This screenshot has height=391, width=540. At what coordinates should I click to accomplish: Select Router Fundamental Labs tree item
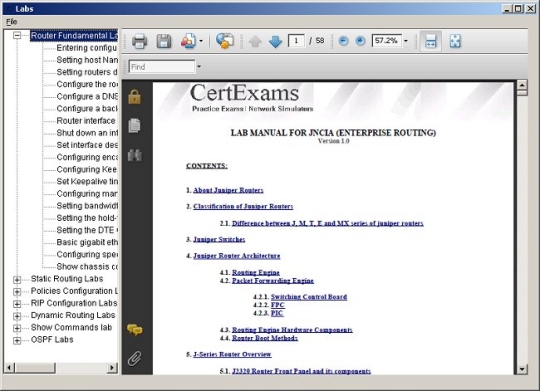click(74, 35)
